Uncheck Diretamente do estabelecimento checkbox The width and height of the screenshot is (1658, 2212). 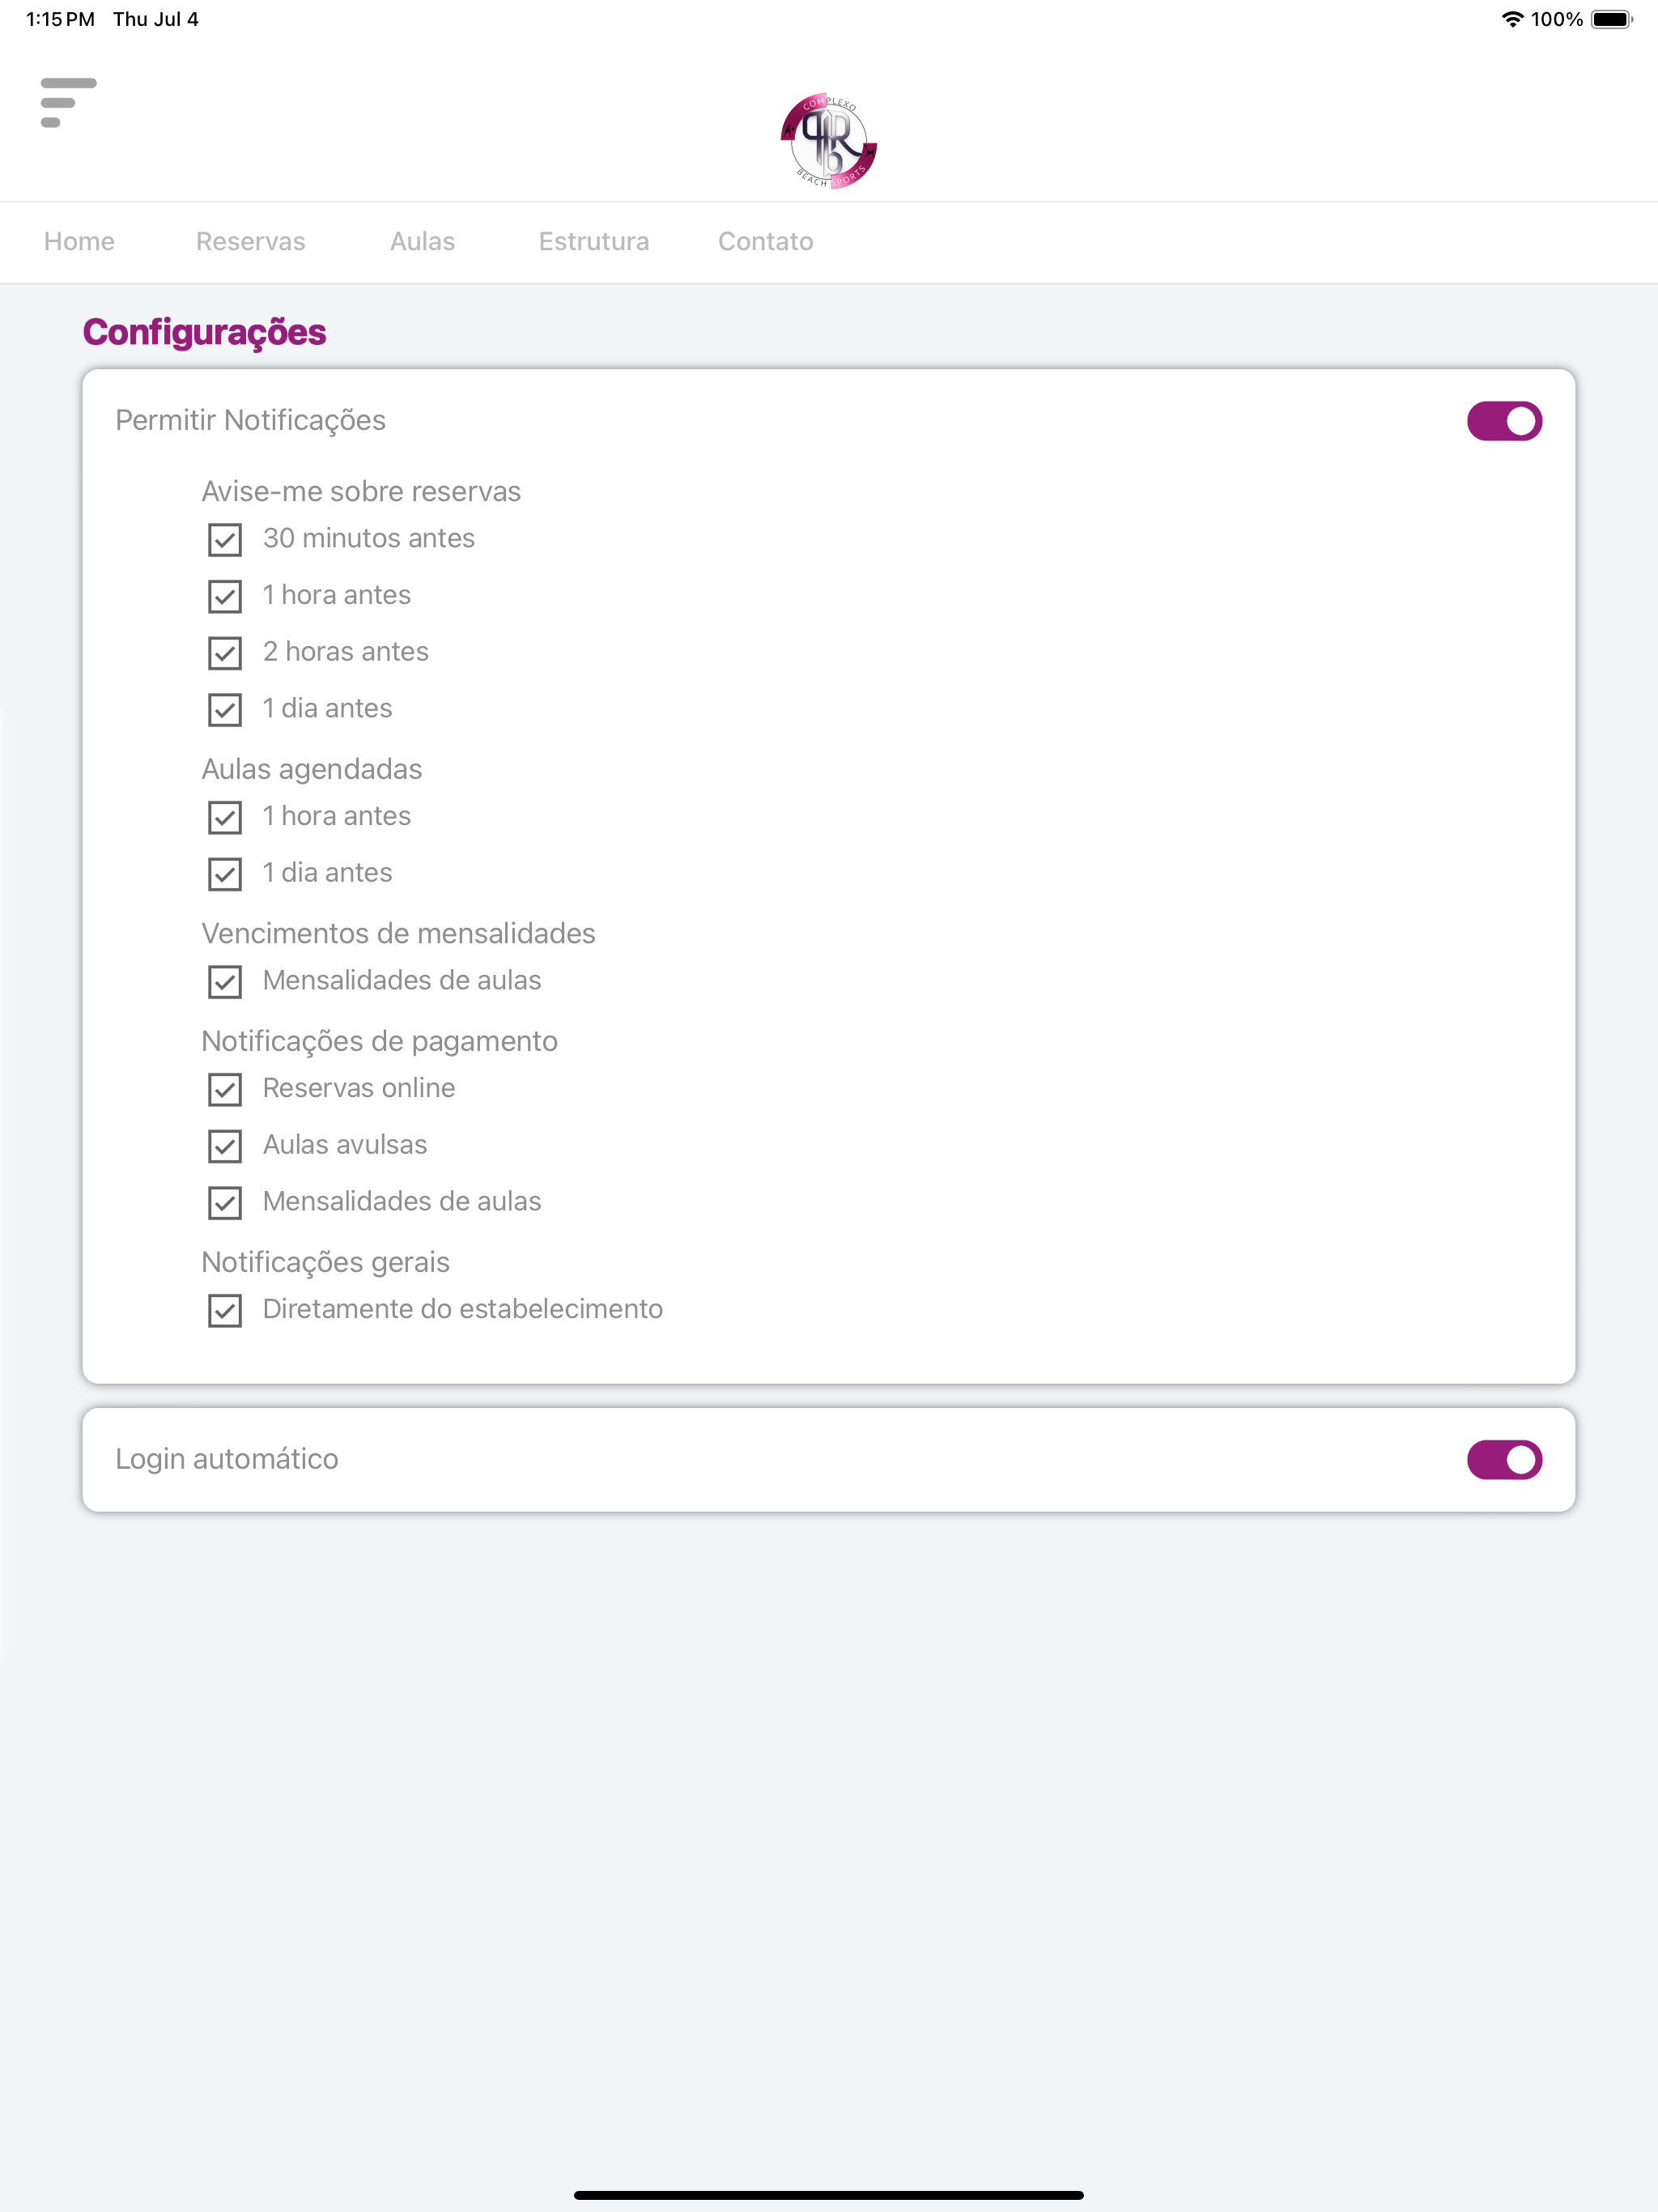point(225,1310)
